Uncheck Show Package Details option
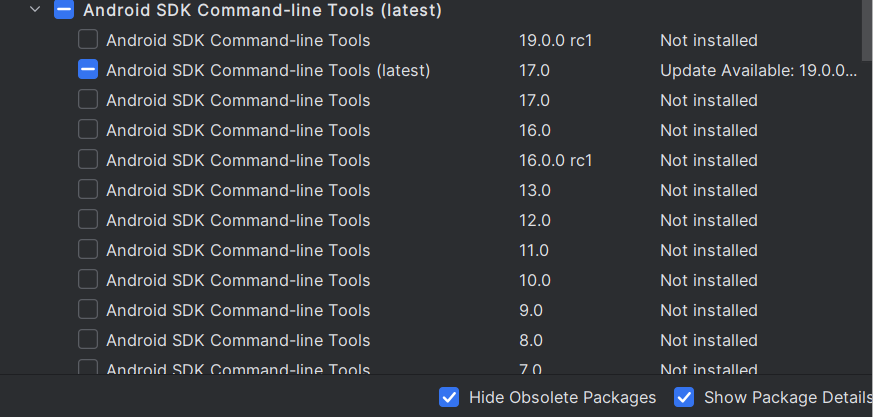 (684, 397)
